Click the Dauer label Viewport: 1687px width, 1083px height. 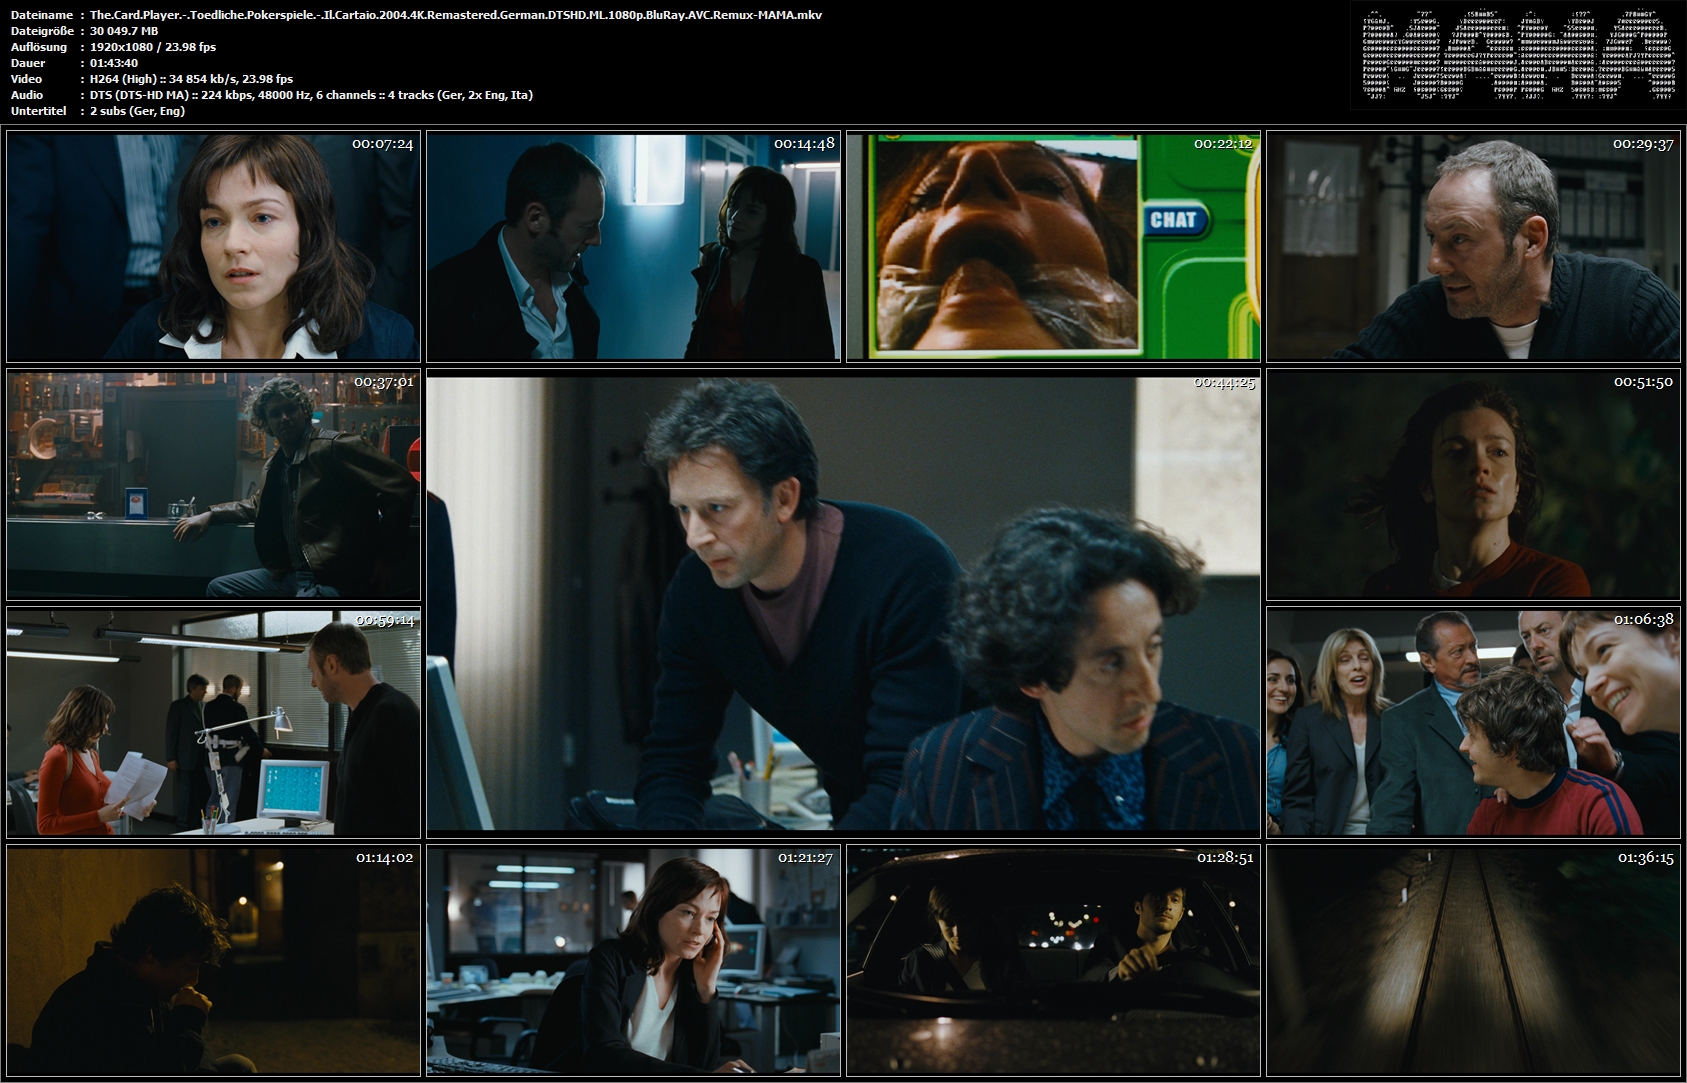[x=27, y=63]
